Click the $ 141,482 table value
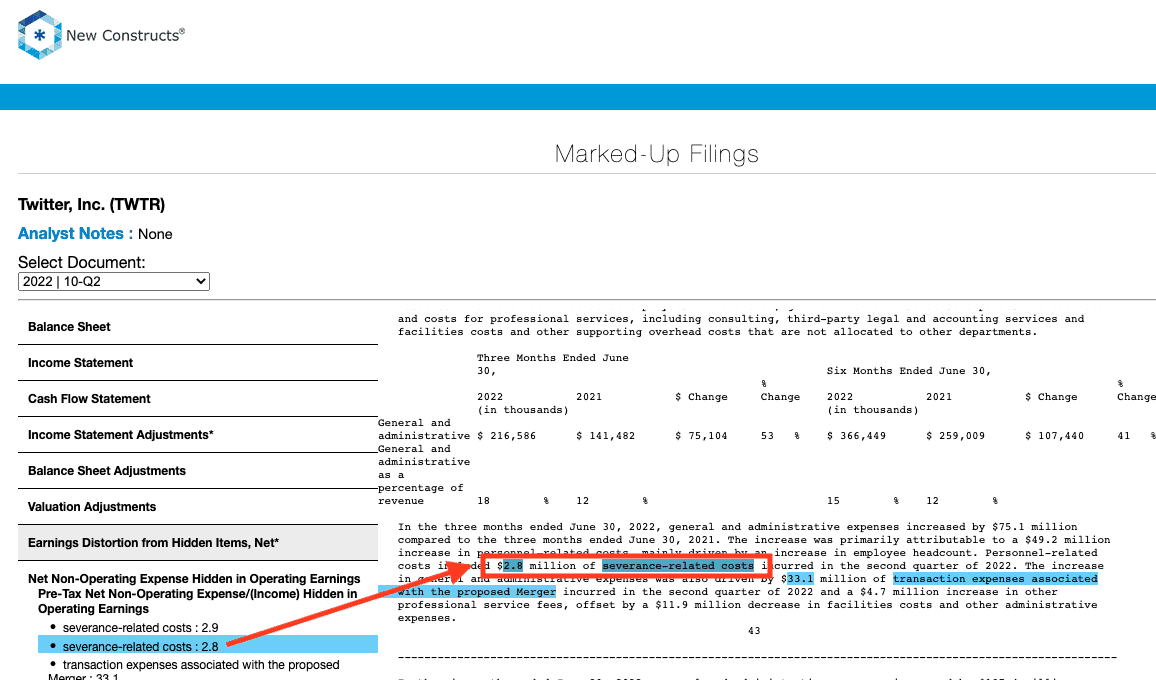This screenshot has width=1156, height=680. 605,436
